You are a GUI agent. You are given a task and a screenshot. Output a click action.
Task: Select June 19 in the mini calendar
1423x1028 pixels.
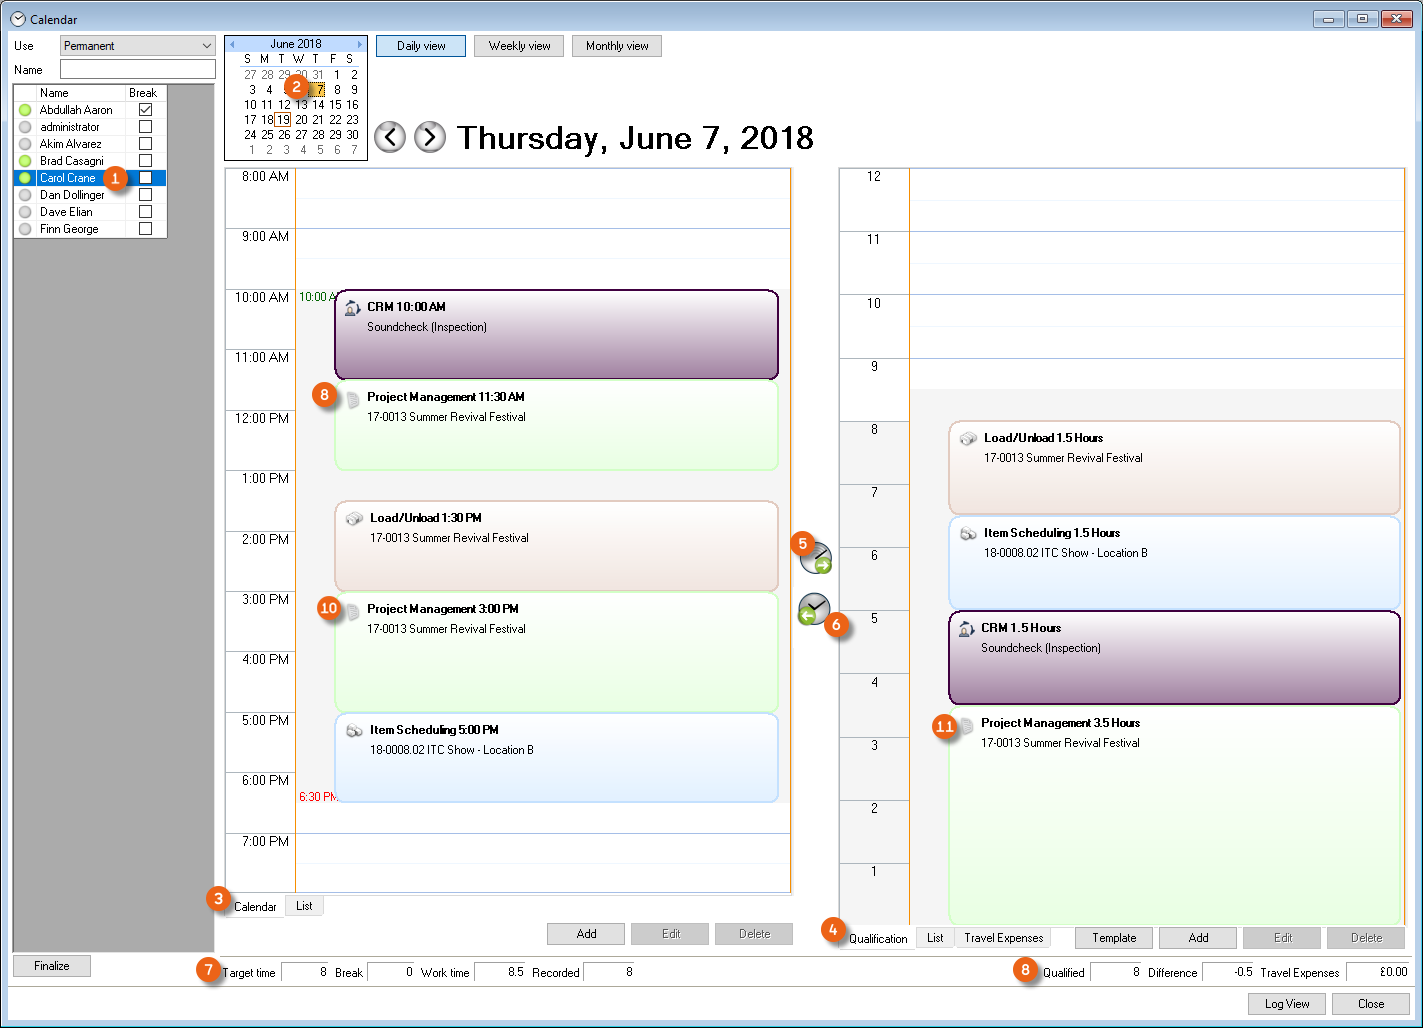point(283,120)
